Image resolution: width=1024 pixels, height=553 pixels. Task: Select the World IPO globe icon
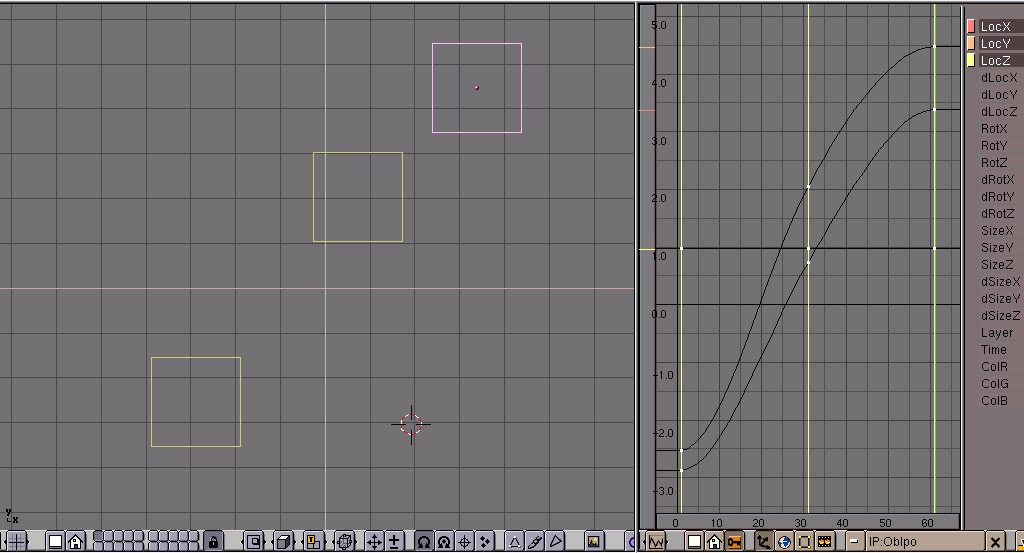click(784, 542)
